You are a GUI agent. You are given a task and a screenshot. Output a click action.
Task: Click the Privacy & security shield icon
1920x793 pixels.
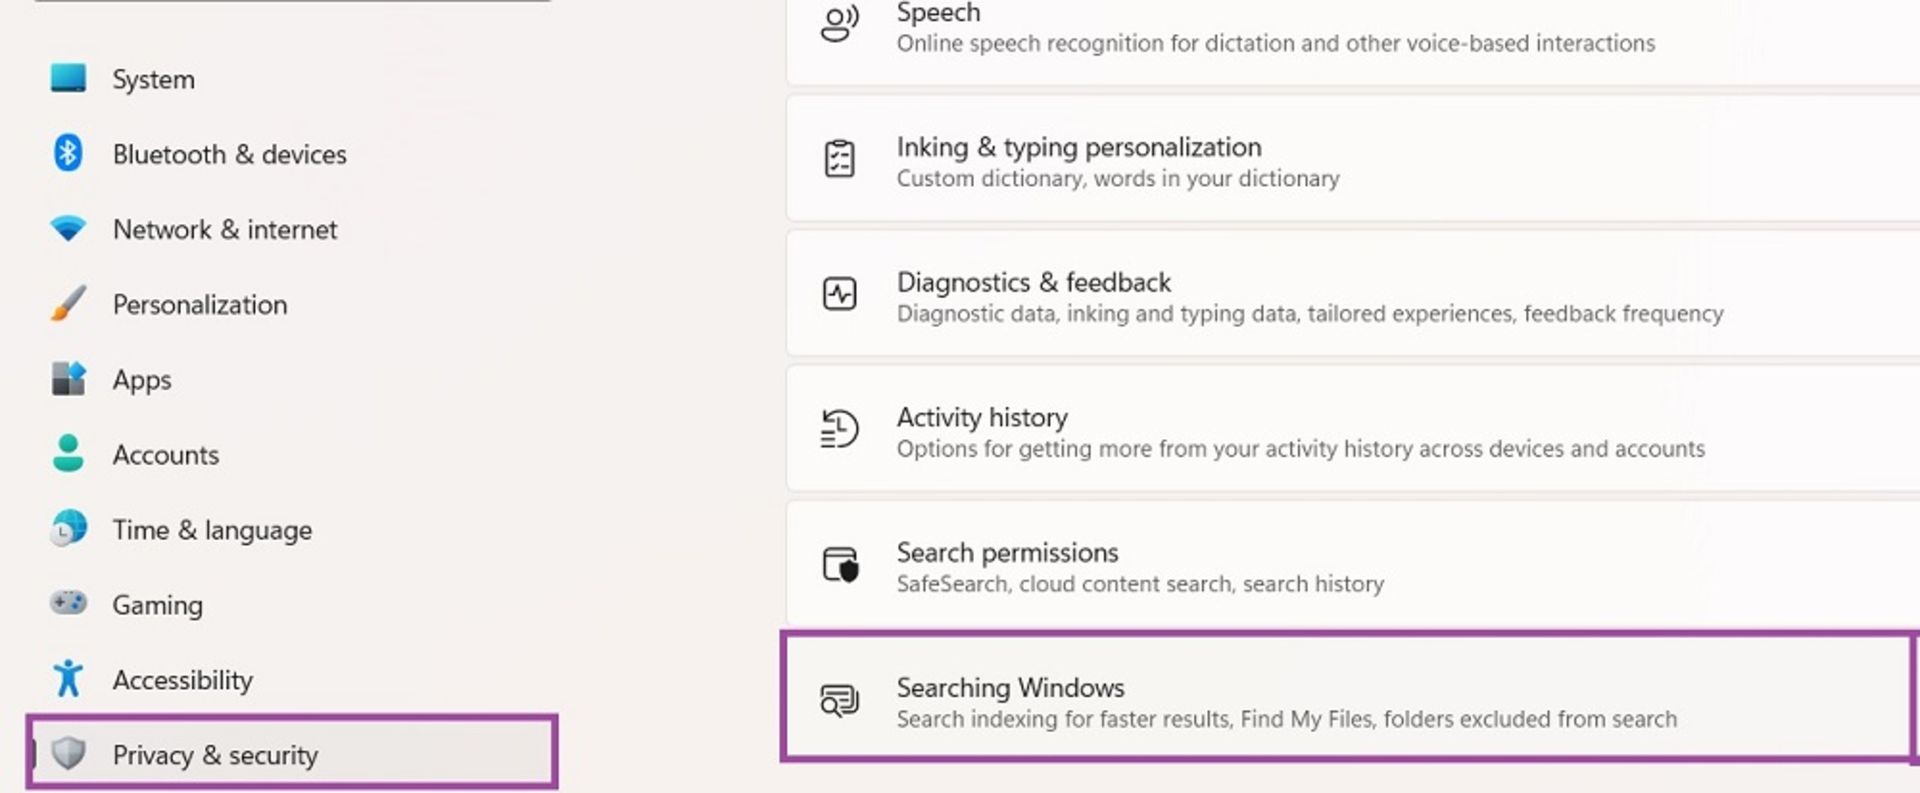click(68, 753)
